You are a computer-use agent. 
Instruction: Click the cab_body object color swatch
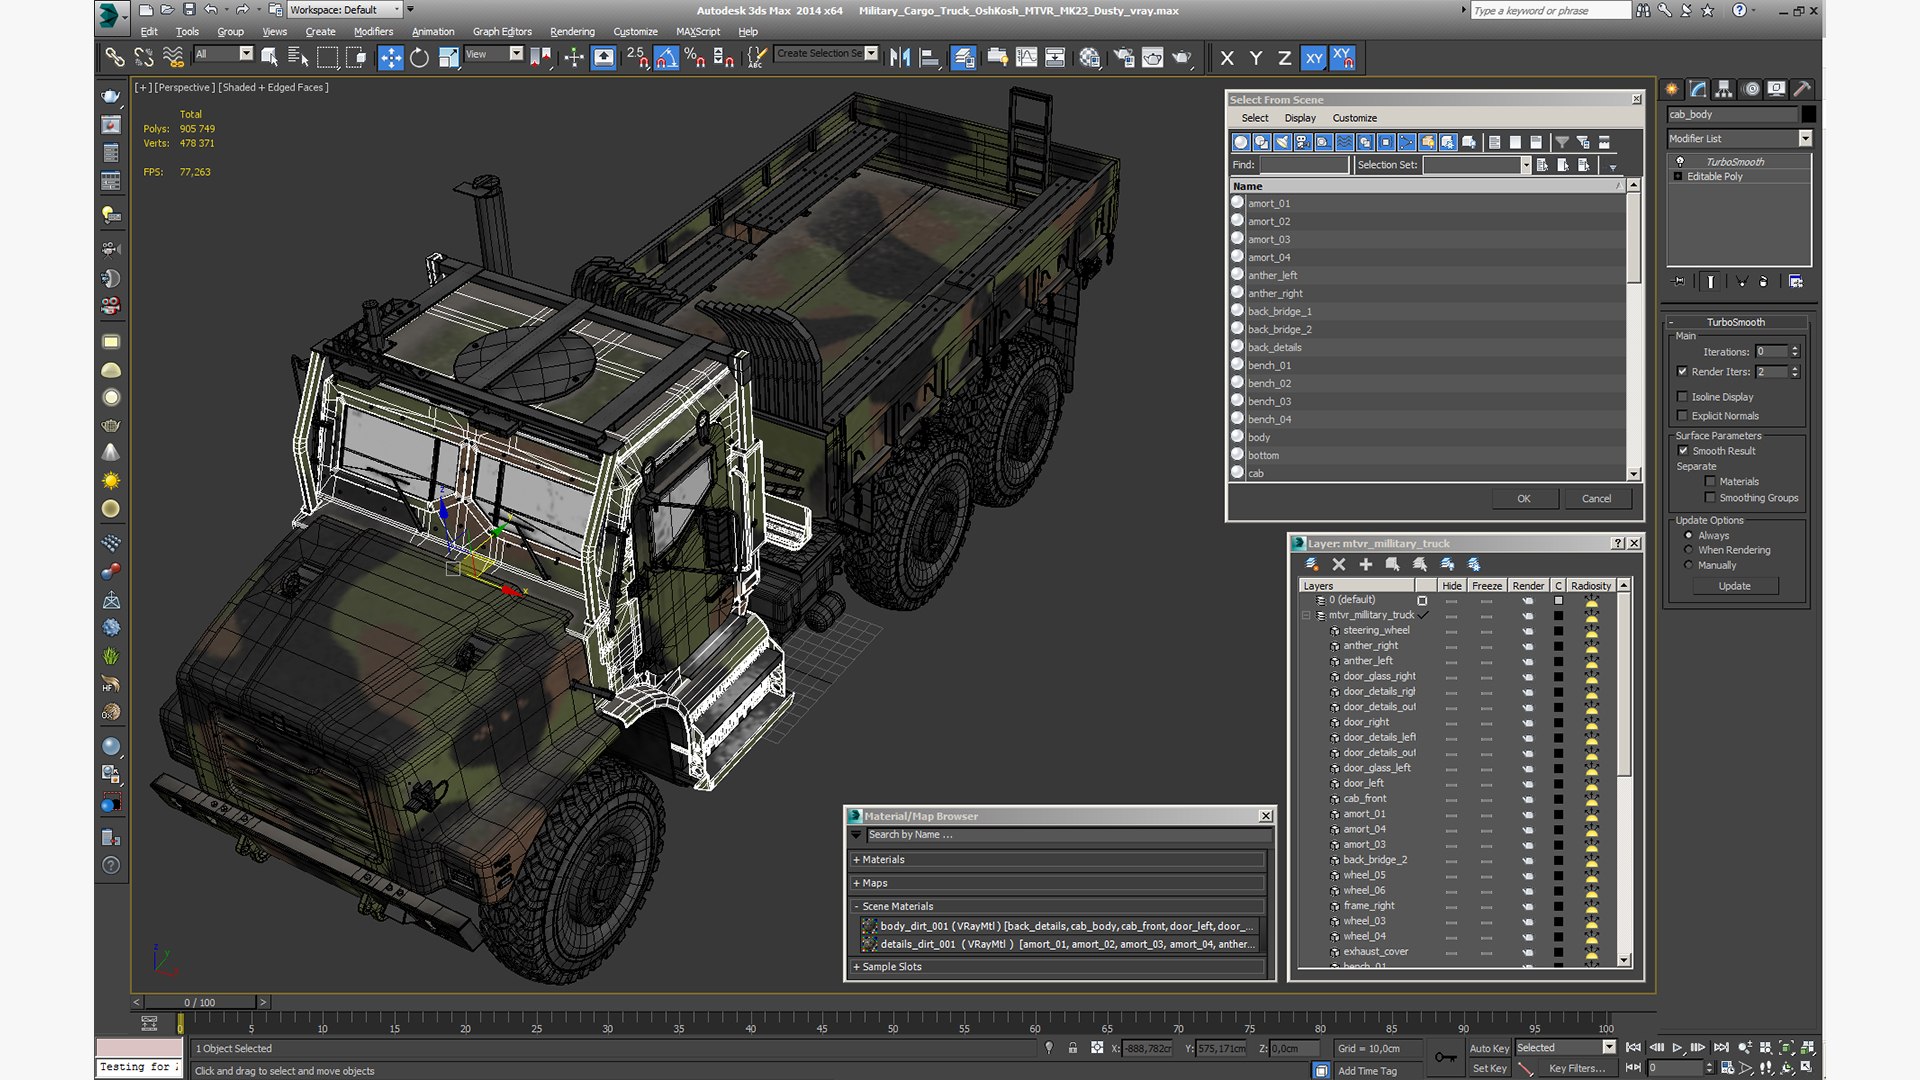1808,115
